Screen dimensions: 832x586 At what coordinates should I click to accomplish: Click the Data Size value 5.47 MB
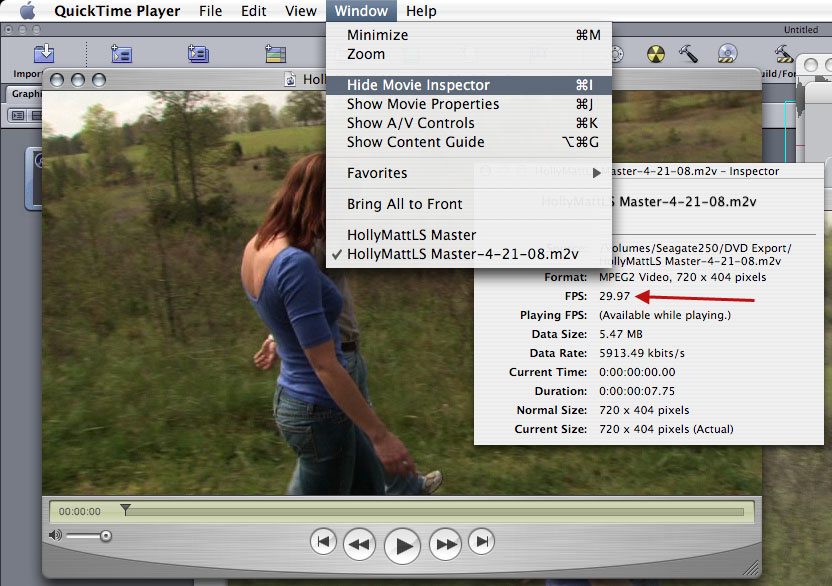pyautogui.click(x=621, y=334)
